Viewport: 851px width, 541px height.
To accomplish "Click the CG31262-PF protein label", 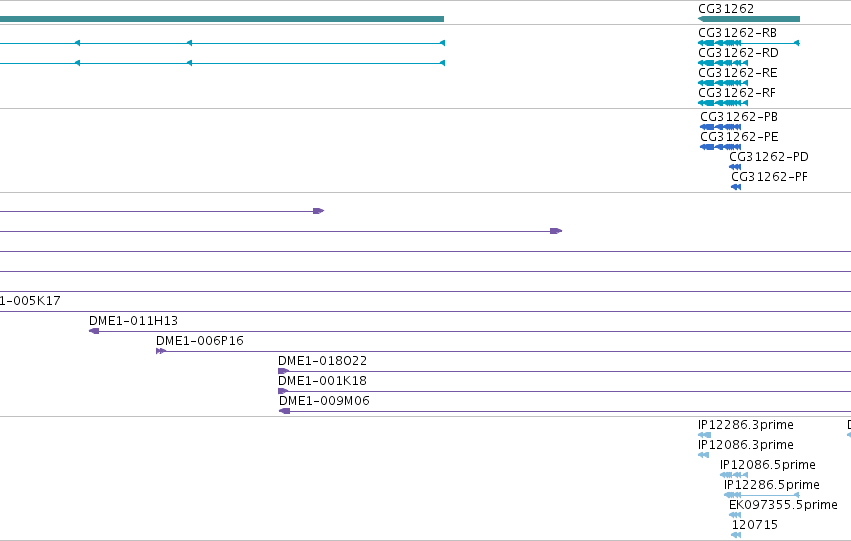I will pyautogui.click(x=770, y=177).
